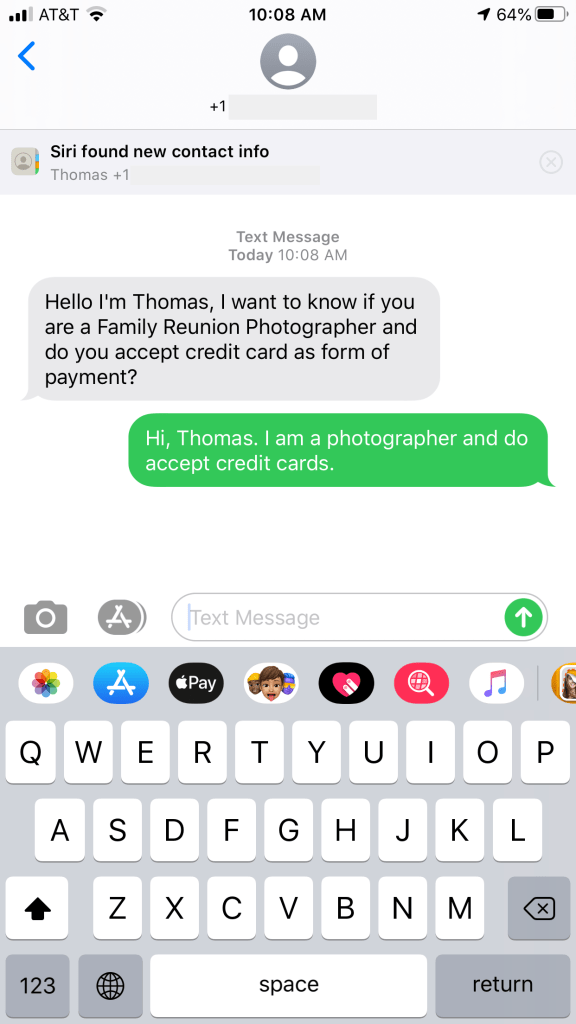Switch keyboard to 123 numbers layout
Image resolution: width=576 pixels, height=1024 pixels.
pyautogui.click(x=37, y=985)
